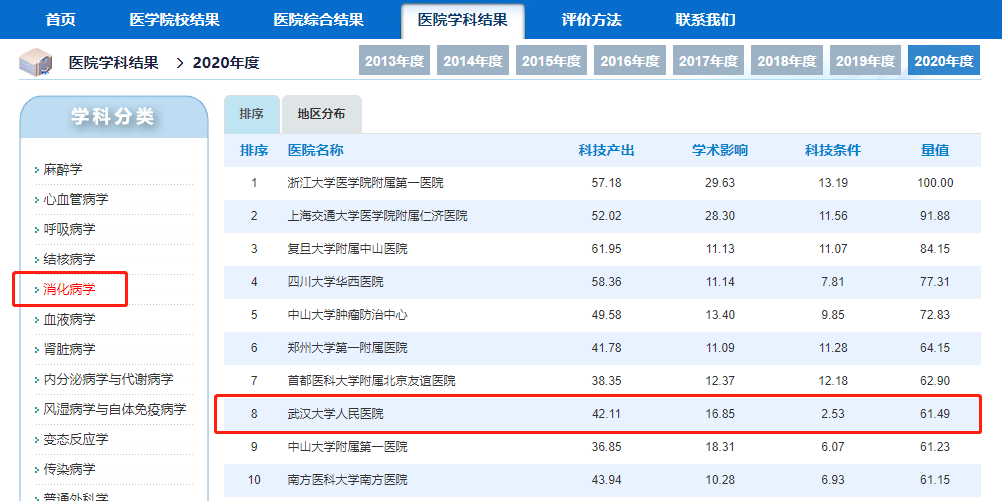The image size is (1002, 501).
Task: Click the 91.88 value for 仁济医院
Action: click(935, 216)
